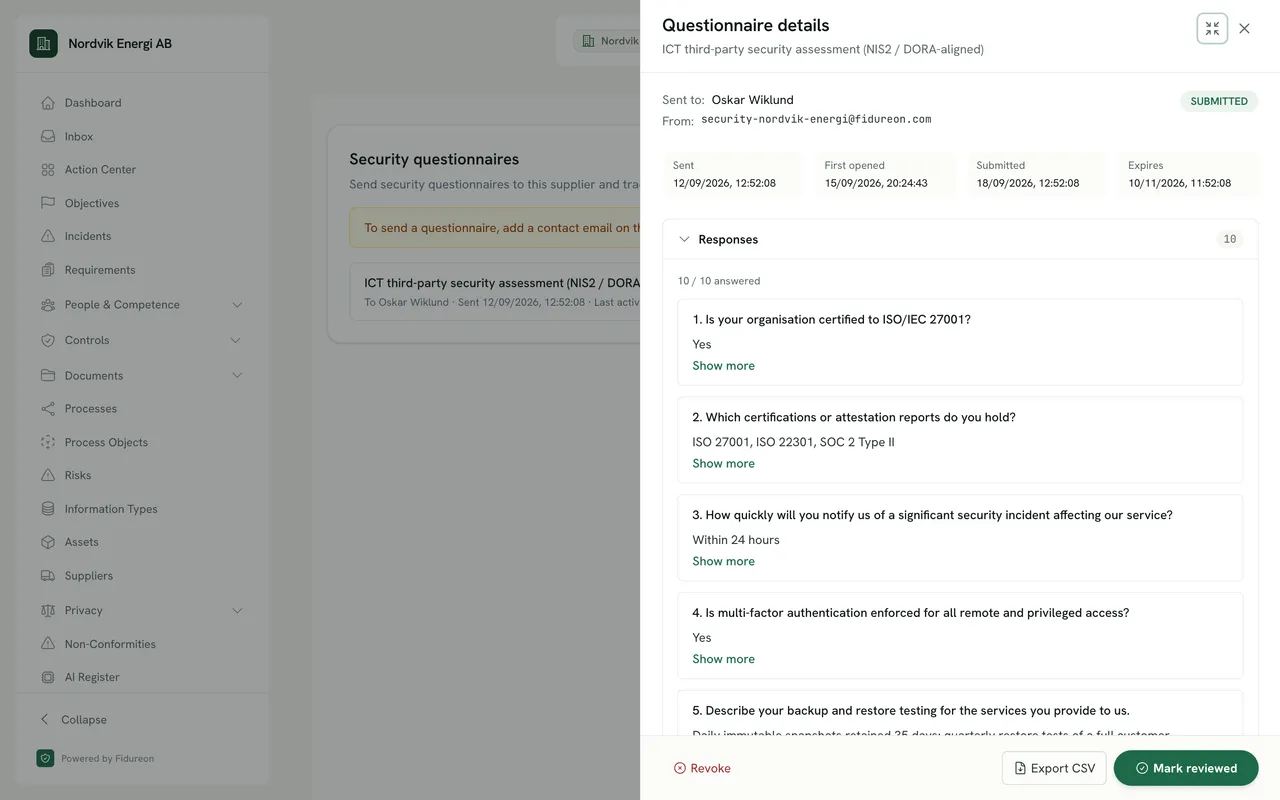Expand the Controls submenu chevron
This screenshot has width=1280, height=800.
pos(236,340)
